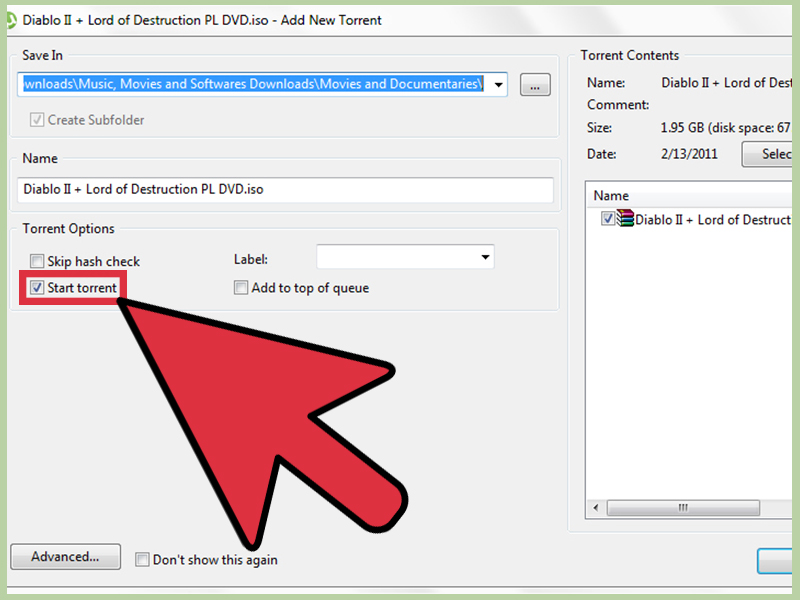800x600 pixels.
Task: Click the torrent Name text field
Action: tap(285, 190)
